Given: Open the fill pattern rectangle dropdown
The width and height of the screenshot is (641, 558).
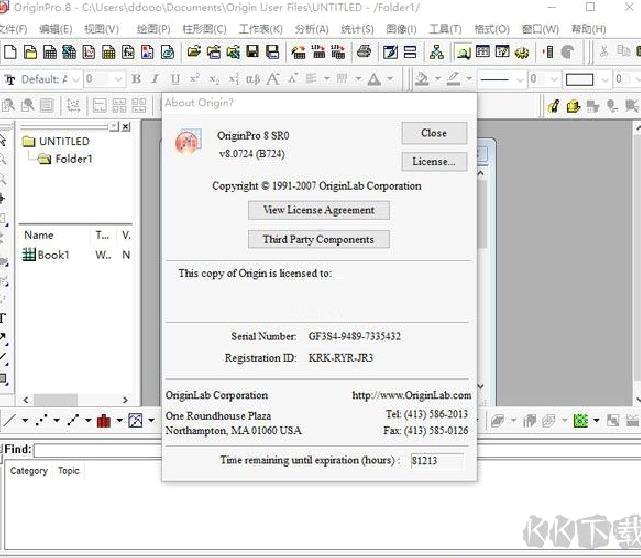Looking at the screenshot, I should 605,79.
